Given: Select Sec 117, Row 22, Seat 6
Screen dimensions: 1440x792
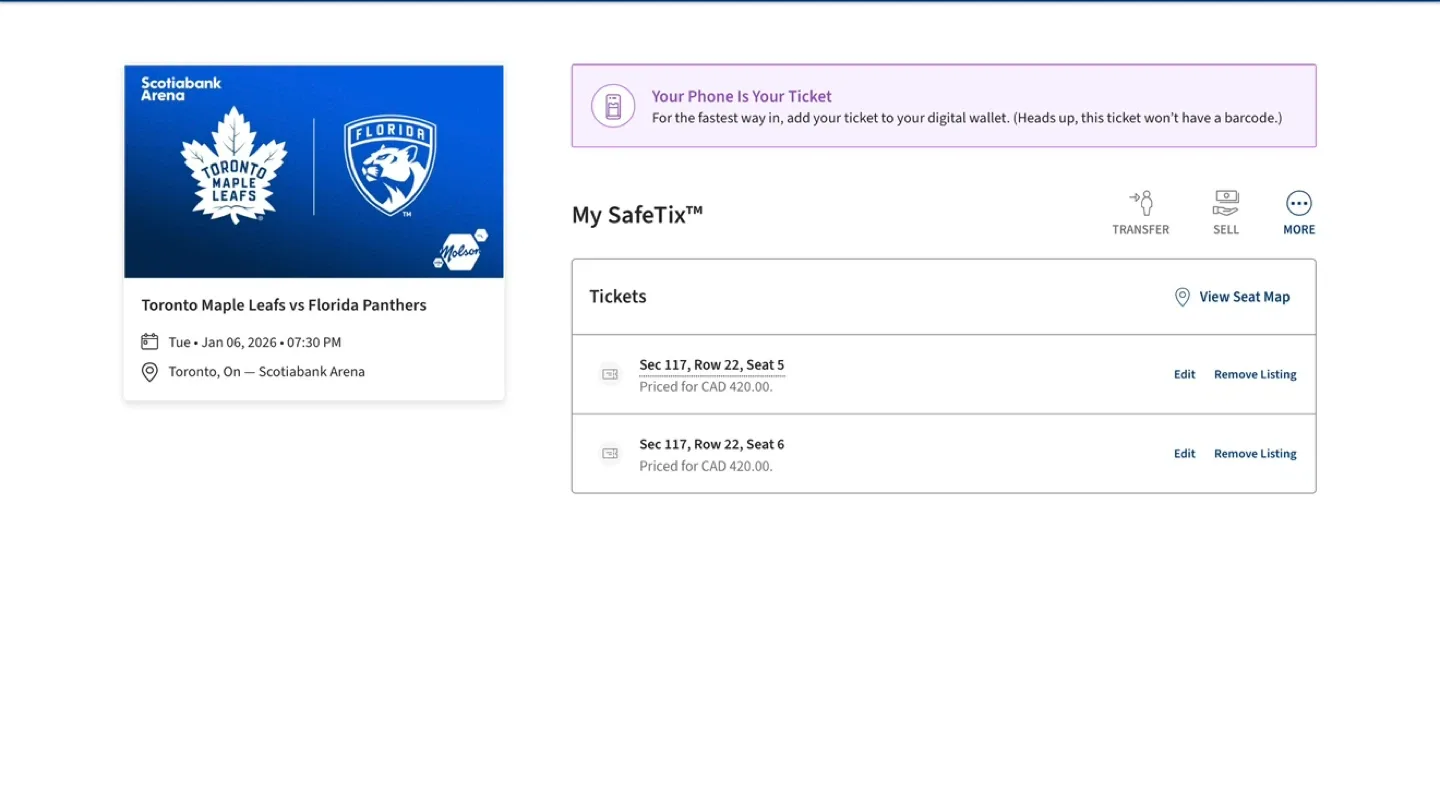Looking at the screenshot, I should (712, 444).
